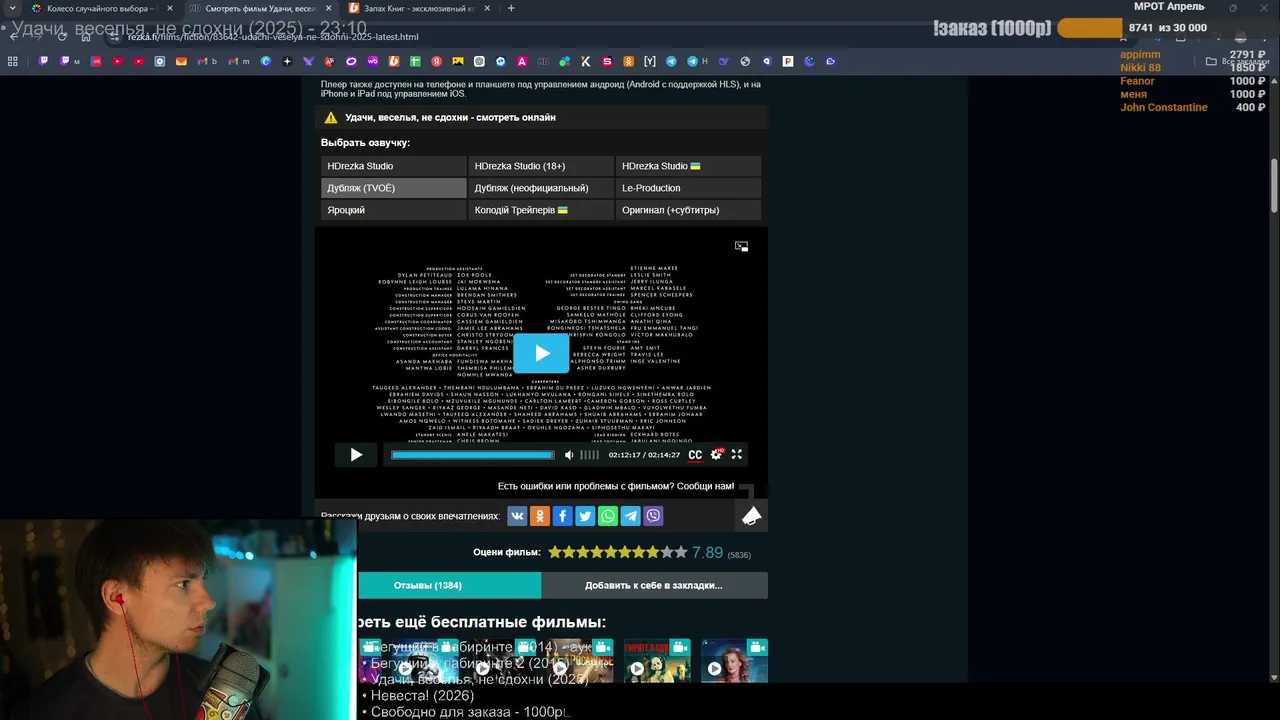Open the Отзывы (1384) tab
Screen dimensions: 1280x720
[449, 585]
